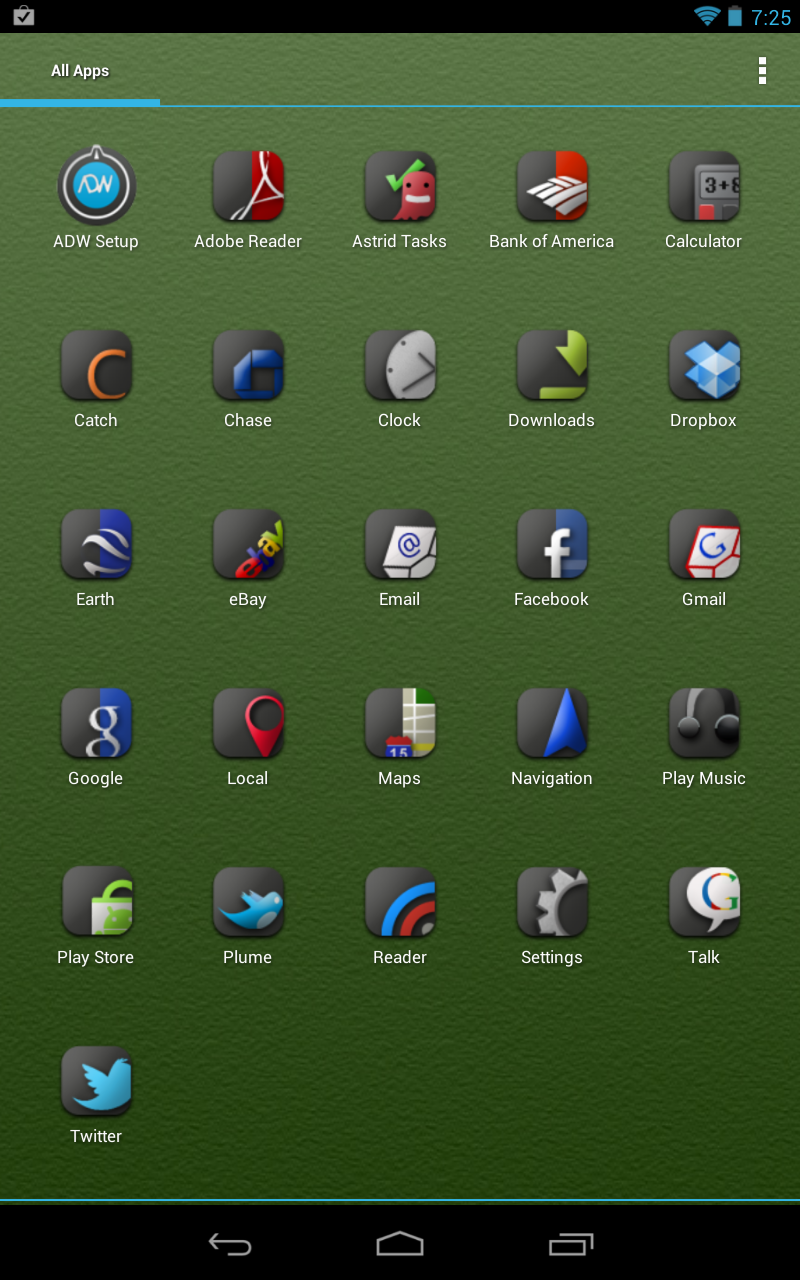Launch the Local places app
The height and width of the screenshot is (1280, 800).
click(x=248, y=723)
